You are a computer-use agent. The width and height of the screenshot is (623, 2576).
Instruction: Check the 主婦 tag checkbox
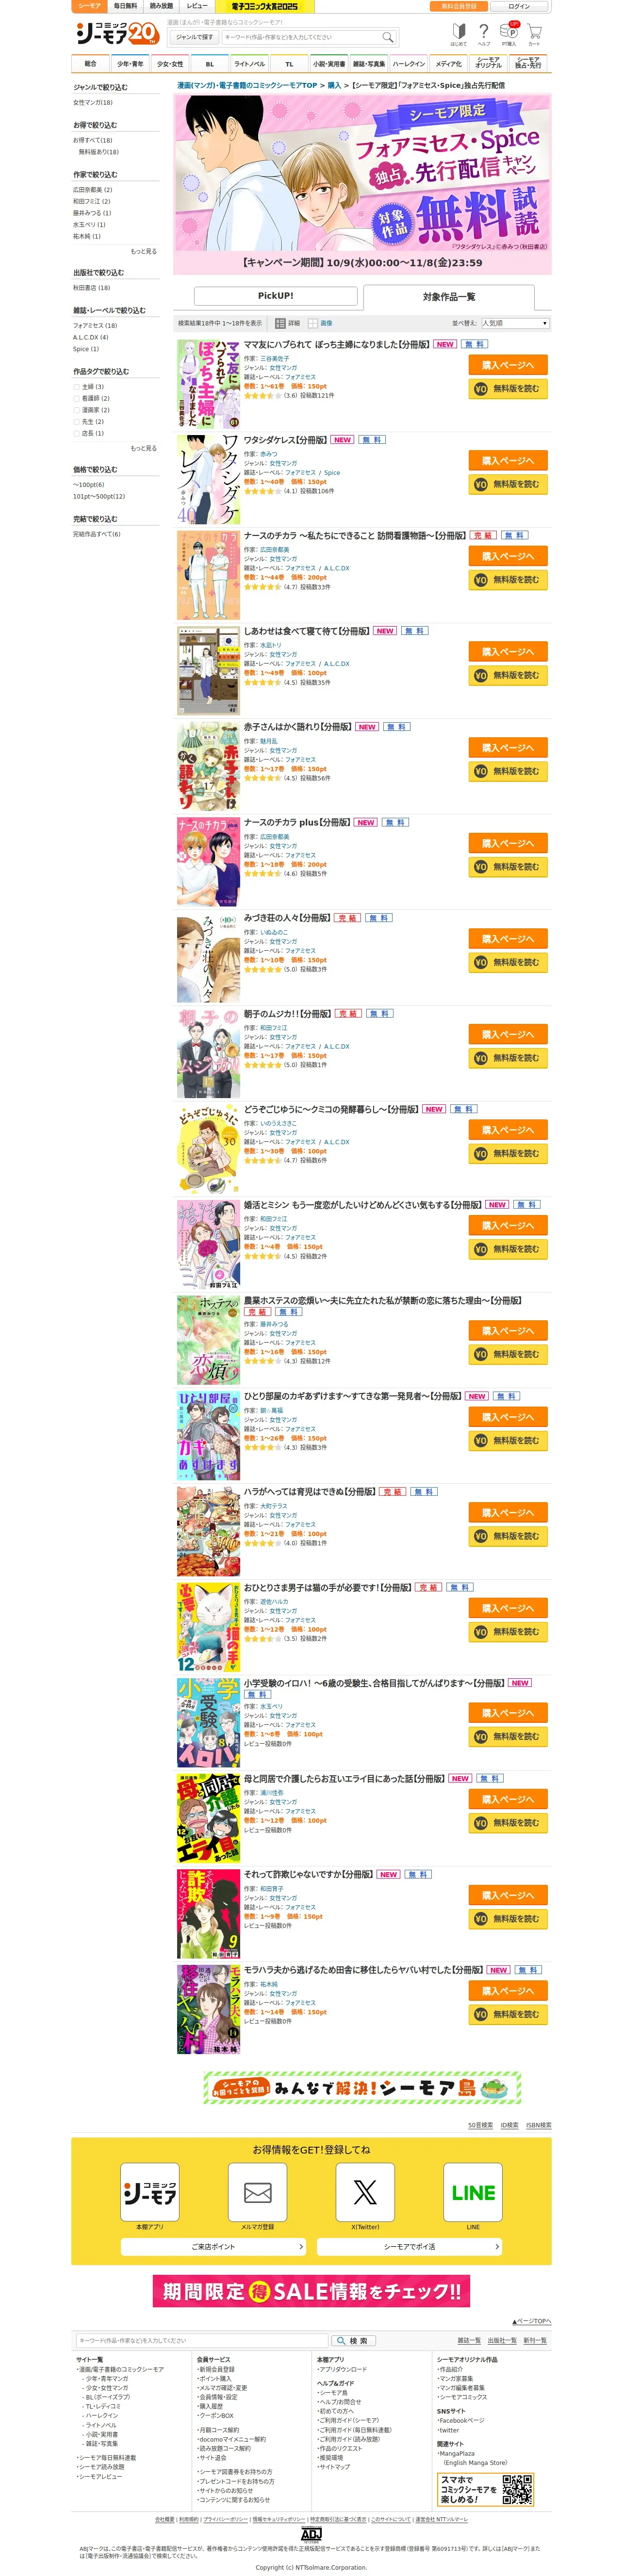point(76,387)
